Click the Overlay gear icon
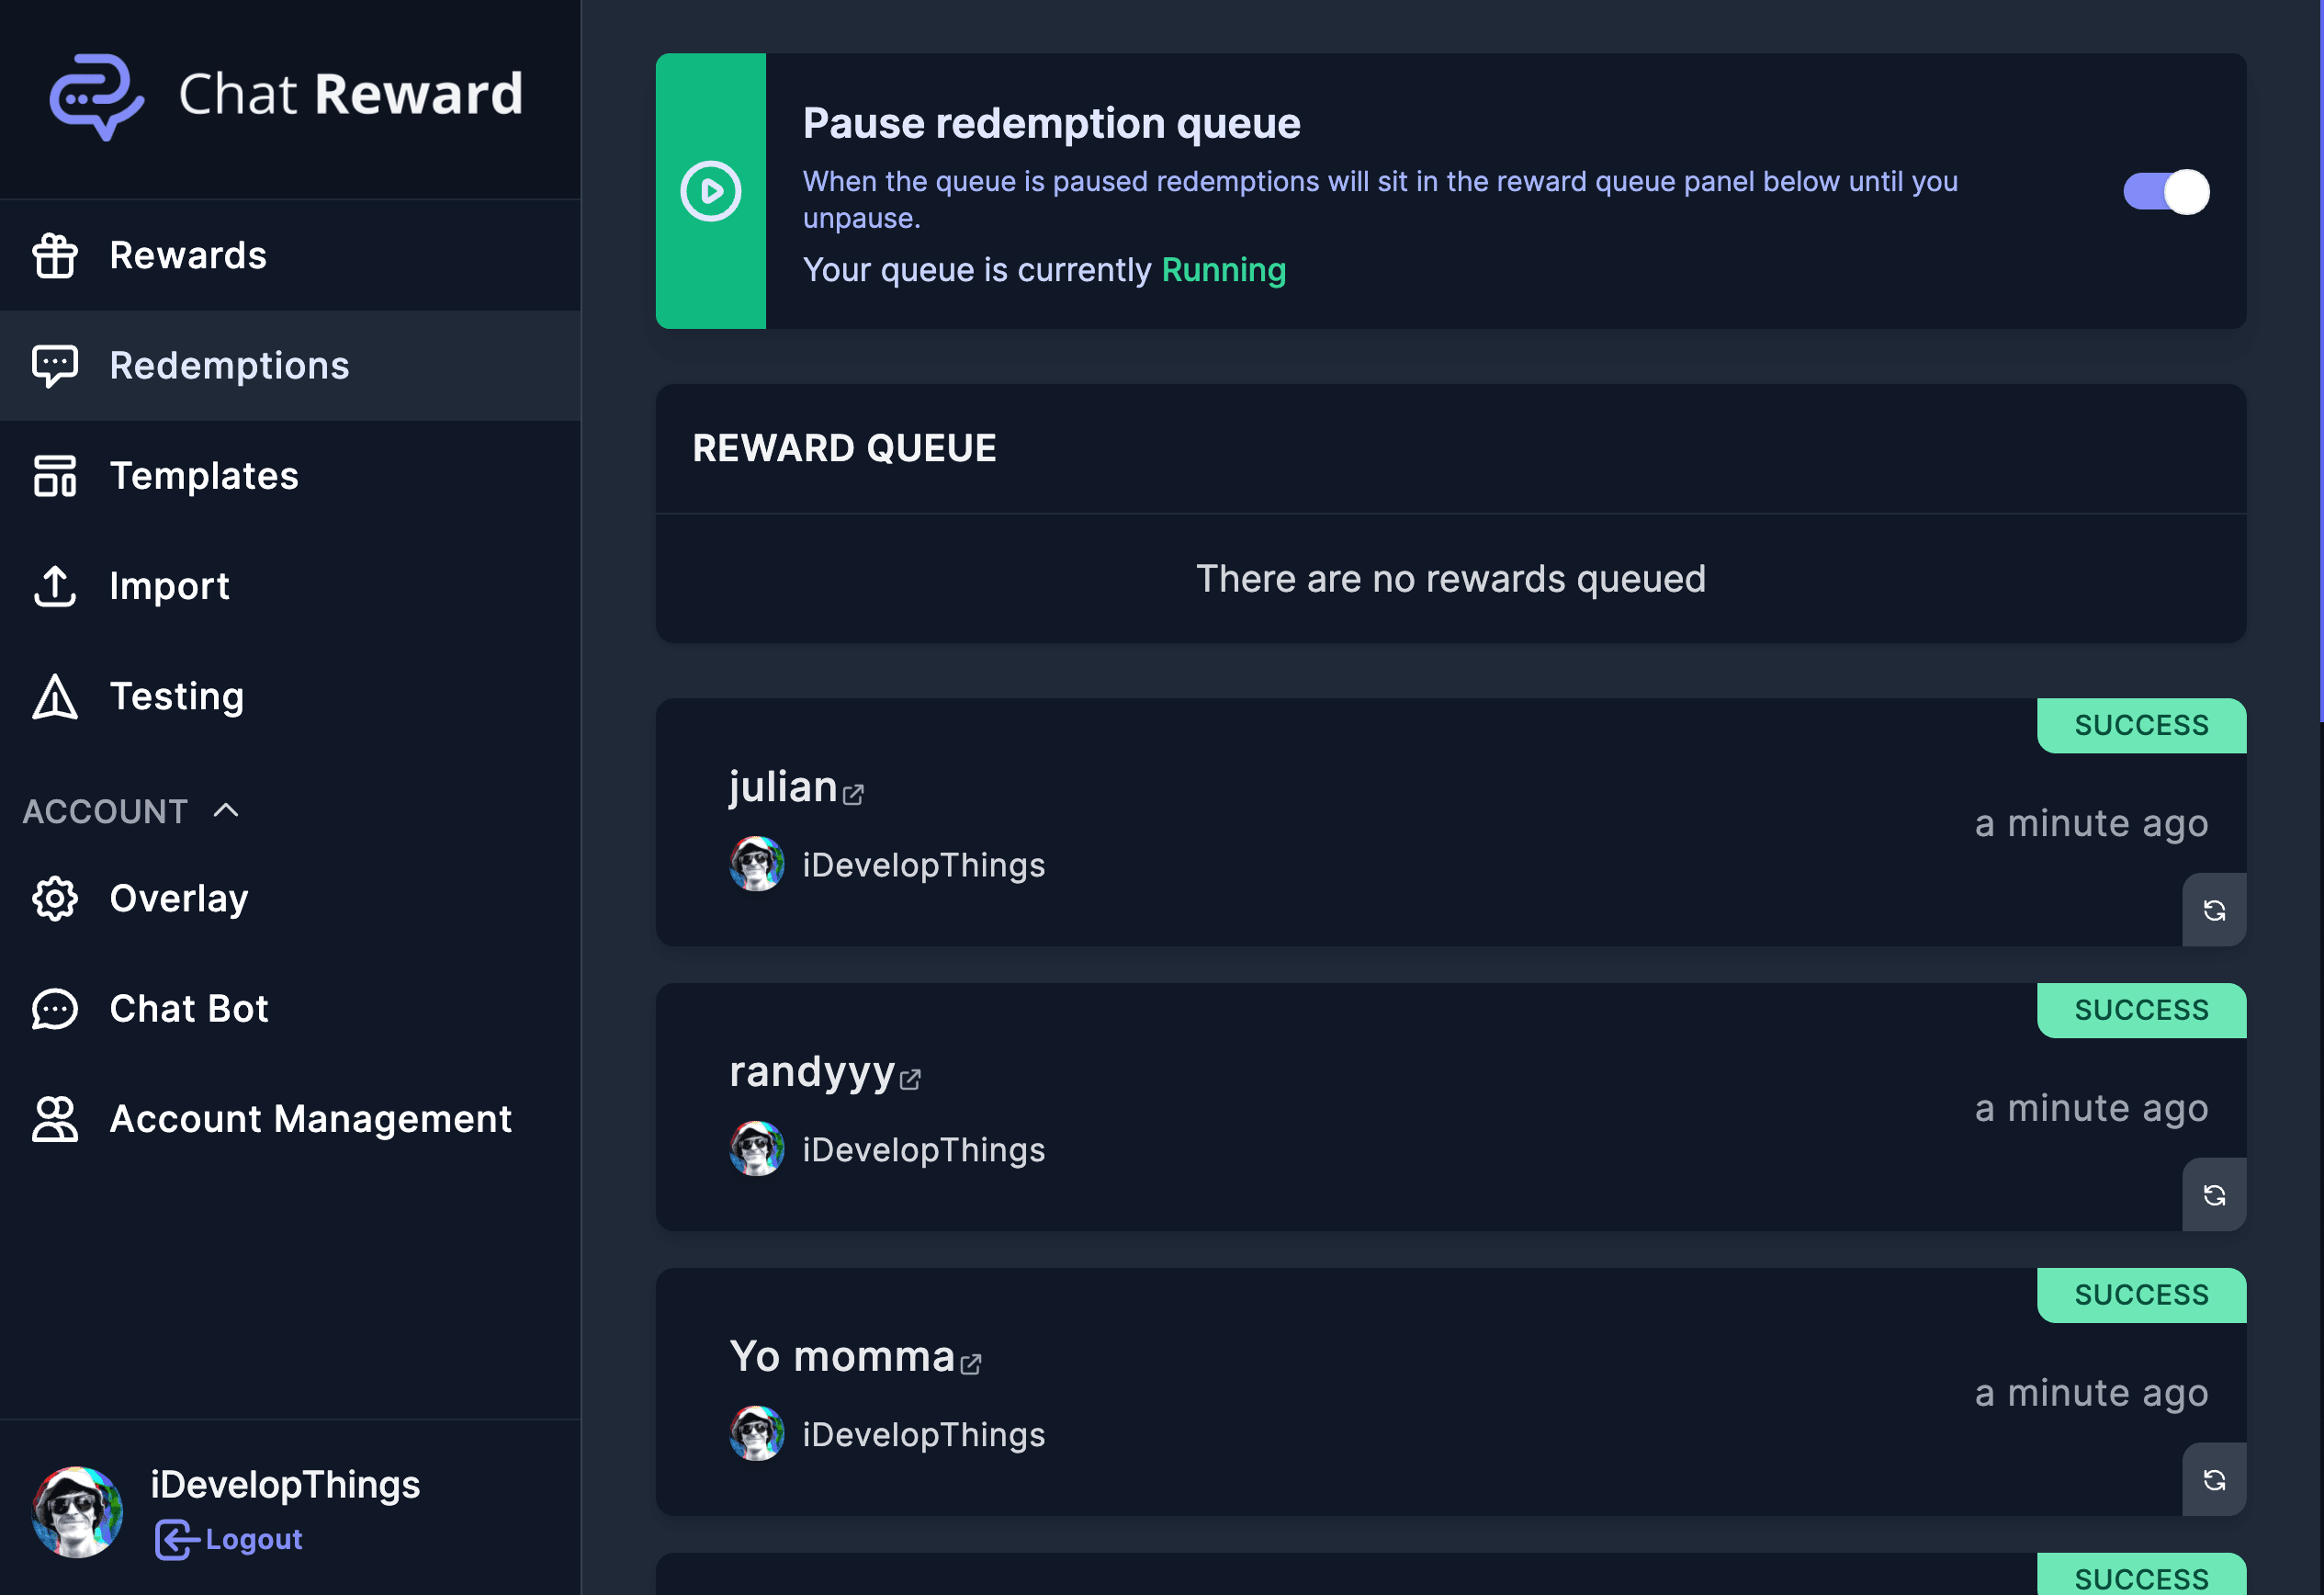The height and width of the screenshot is (1595, 2324). pyautogui.click(x=55, y=899)
